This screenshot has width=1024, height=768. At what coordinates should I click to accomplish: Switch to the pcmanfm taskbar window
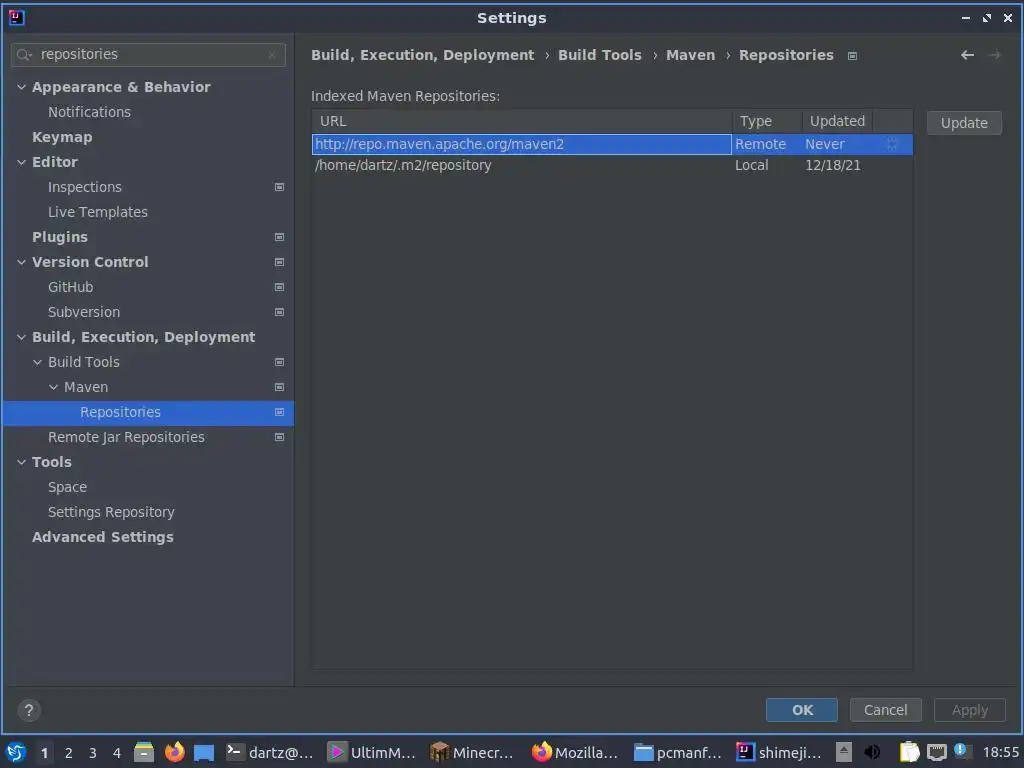pos(677,752)
